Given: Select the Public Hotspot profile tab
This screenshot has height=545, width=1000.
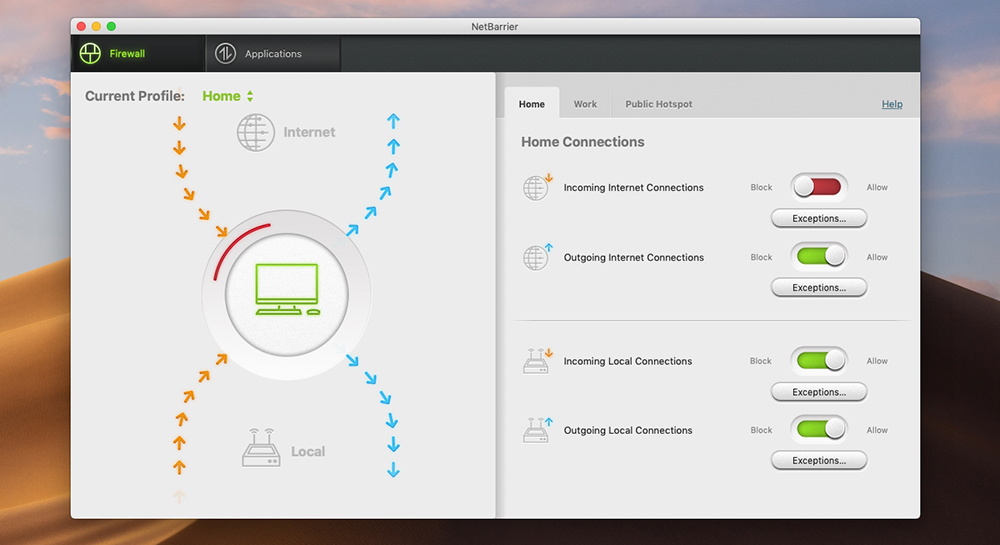Looking at the screenshot, I should tap(658, 103).
